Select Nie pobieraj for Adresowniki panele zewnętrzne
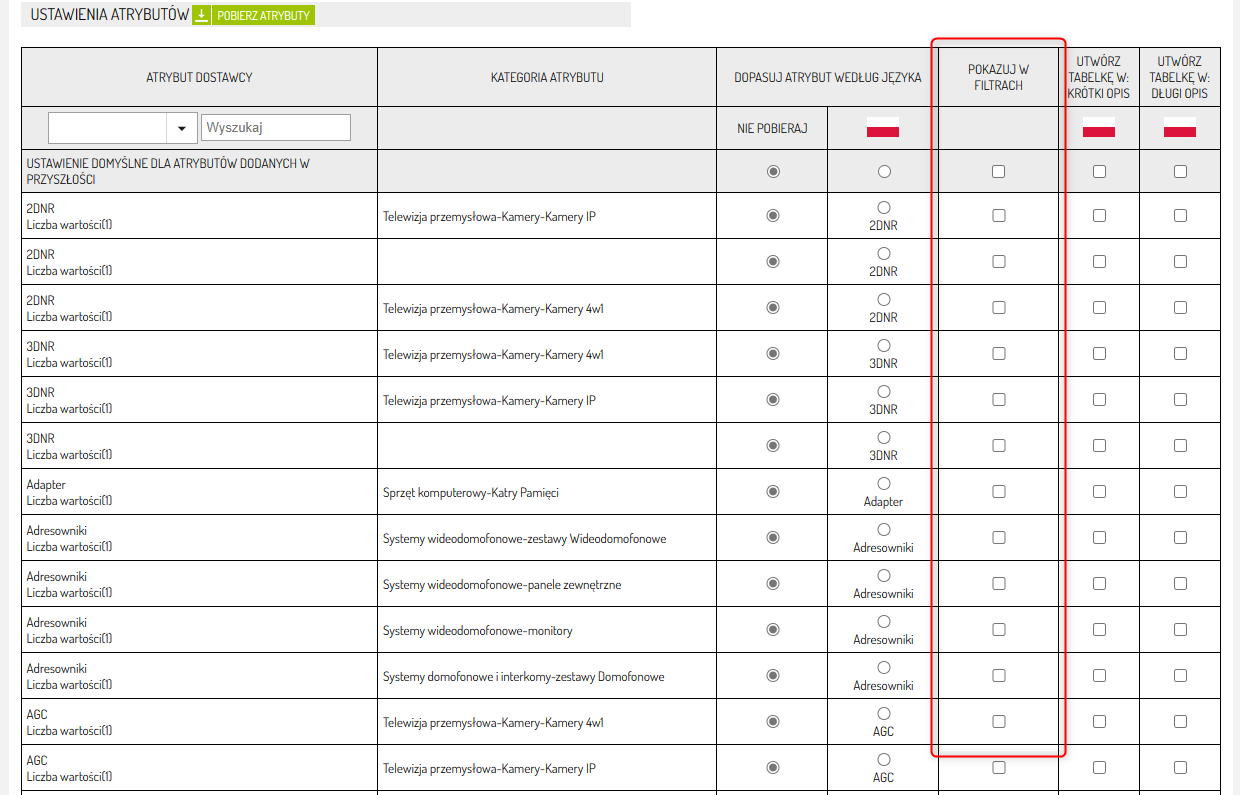This screenshot has width=1240, height=795. 772,583
